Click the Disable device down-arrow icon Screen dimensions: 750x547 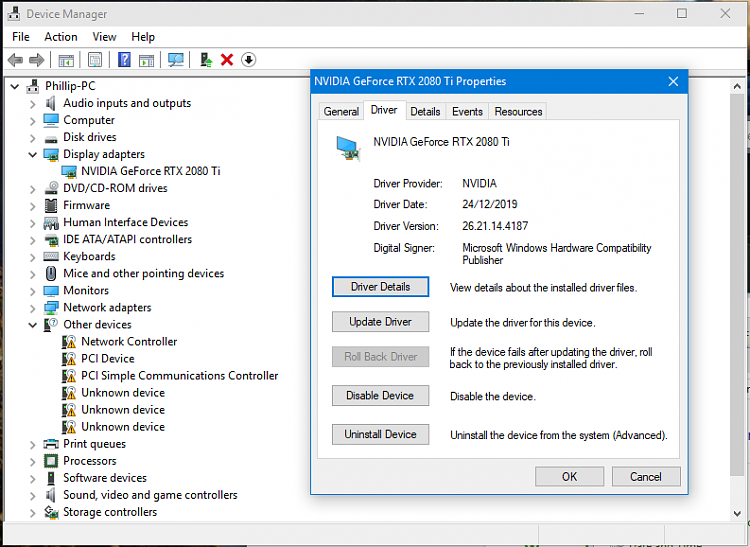[x=248, y=60]
